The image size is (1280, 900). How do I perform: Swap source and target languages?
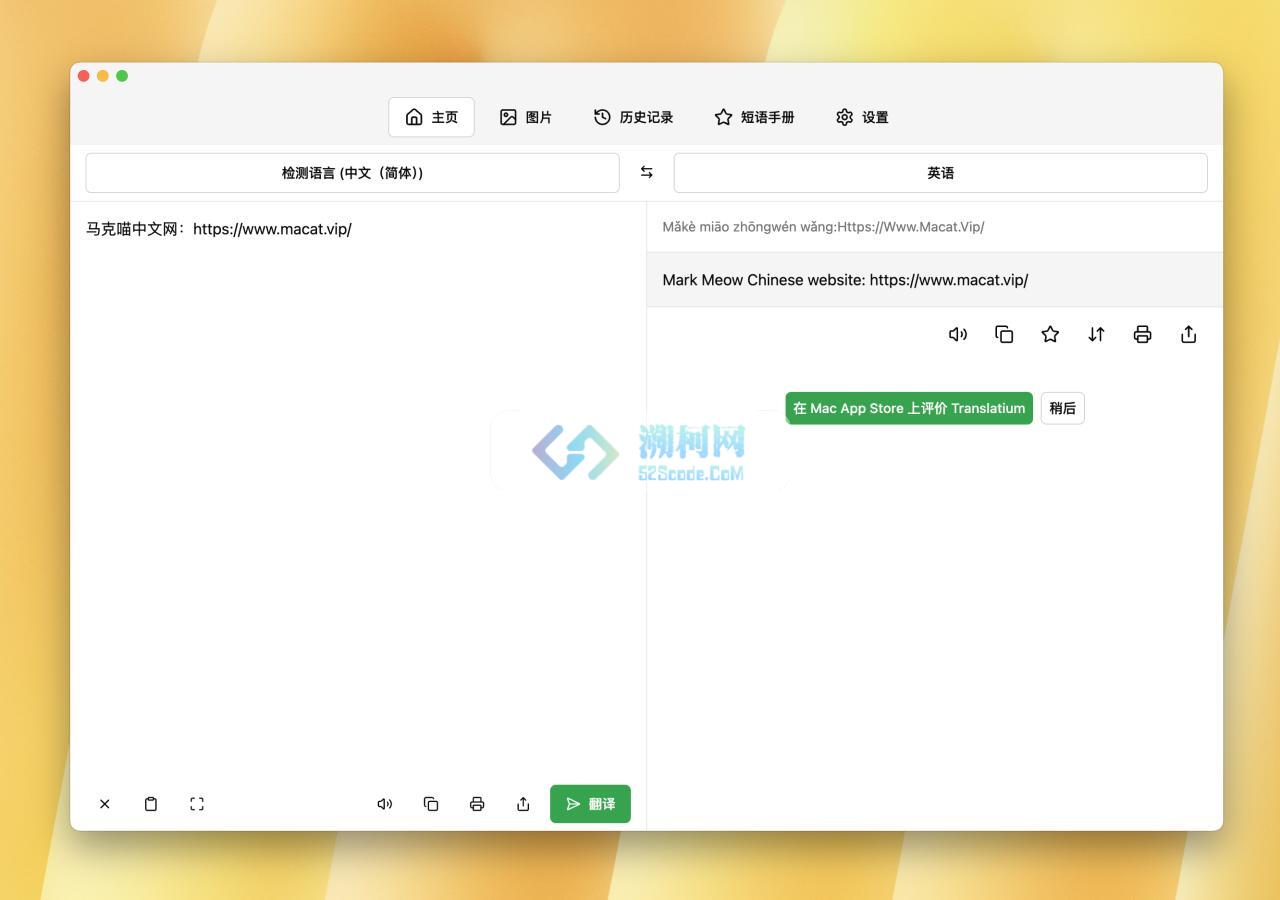click(647, 173)
